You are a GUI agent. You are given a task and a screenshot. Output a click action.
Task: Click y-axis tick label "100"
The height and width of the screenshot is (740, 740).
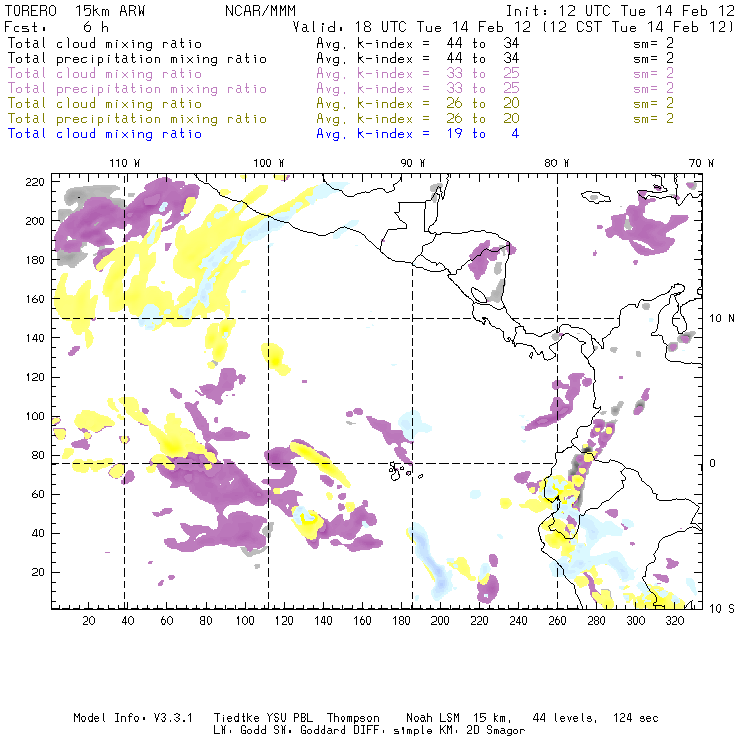[x=35, y=416]
